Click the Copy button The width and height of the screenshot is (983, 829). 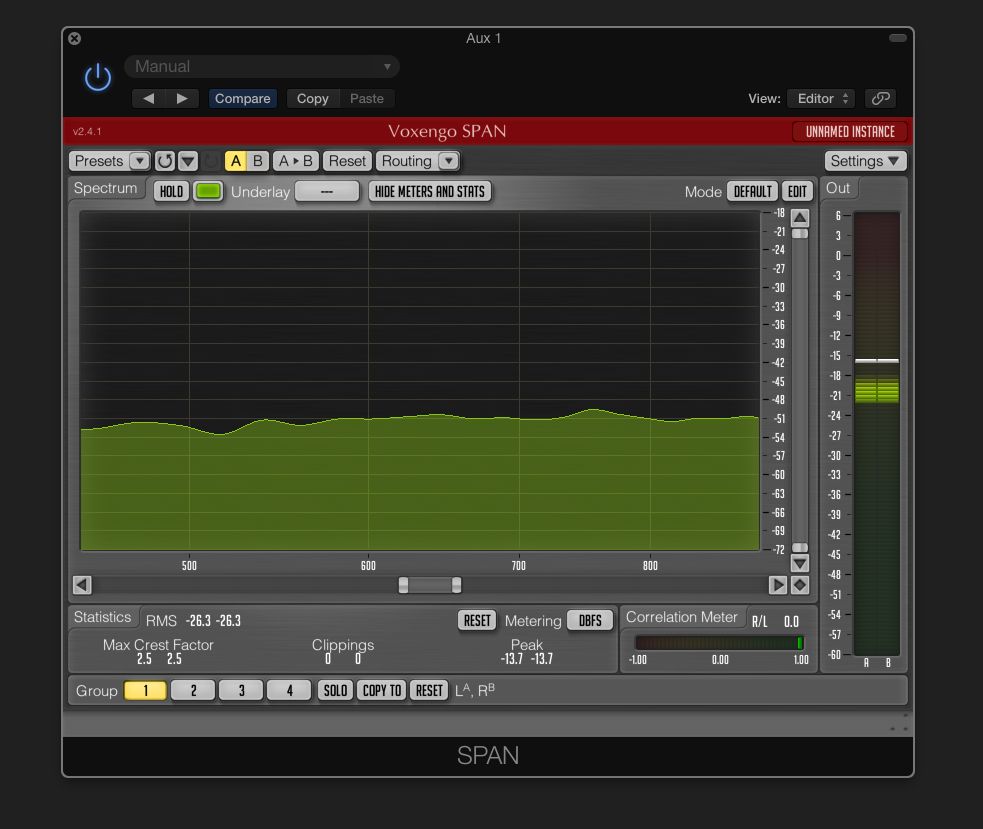312,98
